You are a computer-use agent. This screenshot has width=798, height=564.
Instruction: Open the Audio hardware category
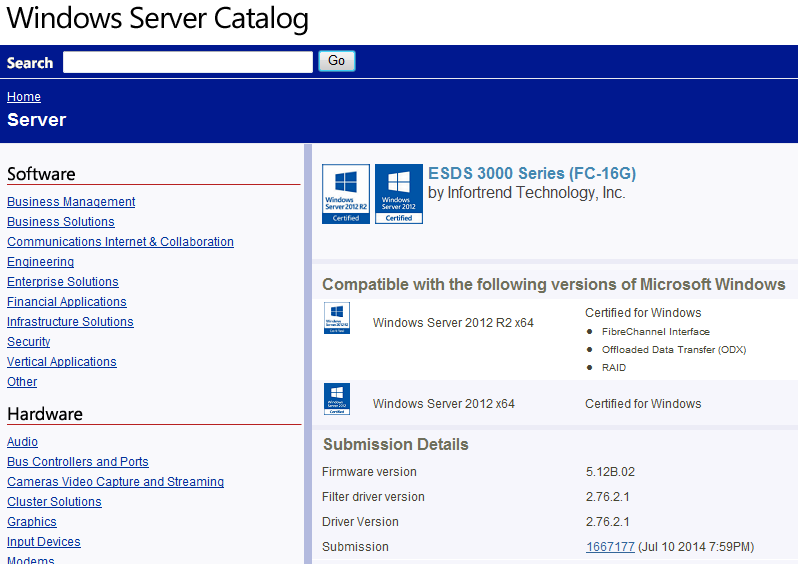[x=22, y=441]
